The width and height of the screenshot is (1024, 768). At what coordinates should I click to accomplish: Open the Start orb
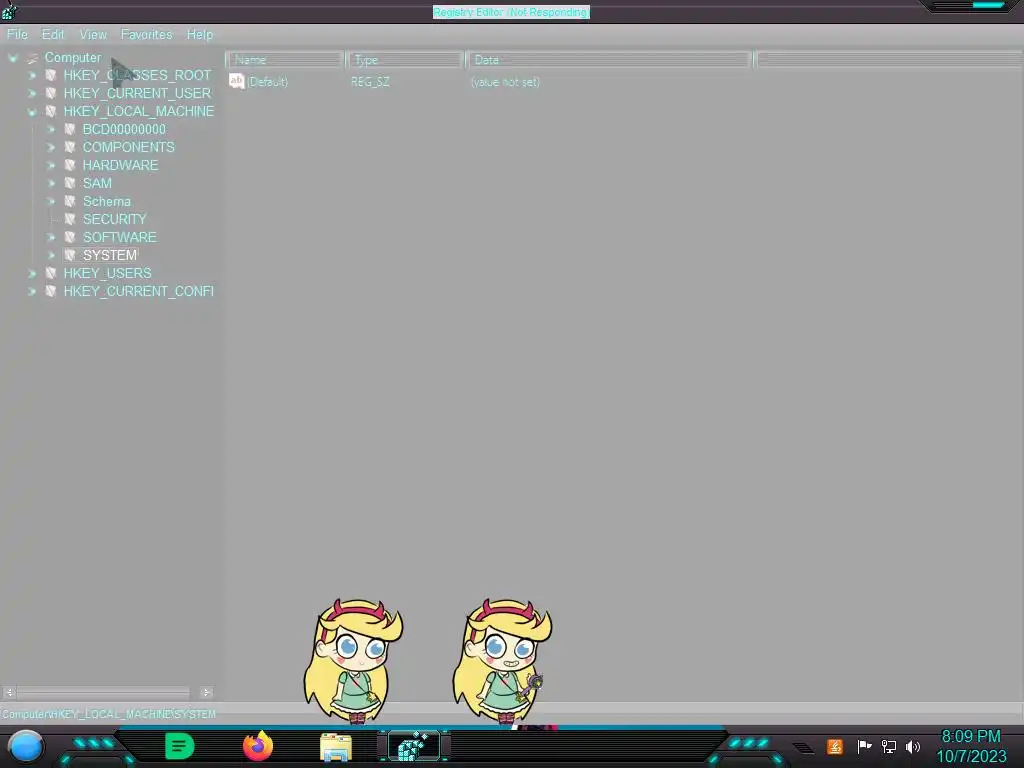pyautogui.click(x=25, y=747)
